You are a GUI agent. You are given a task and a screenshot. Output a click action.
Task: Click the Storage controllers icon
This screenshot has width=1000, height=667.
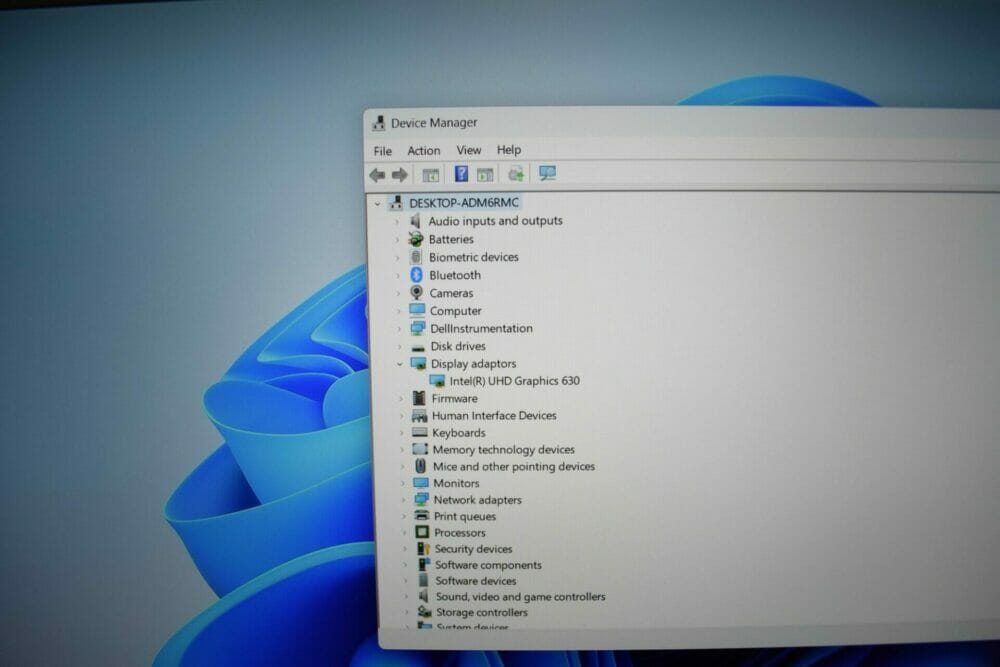(424, 612)
